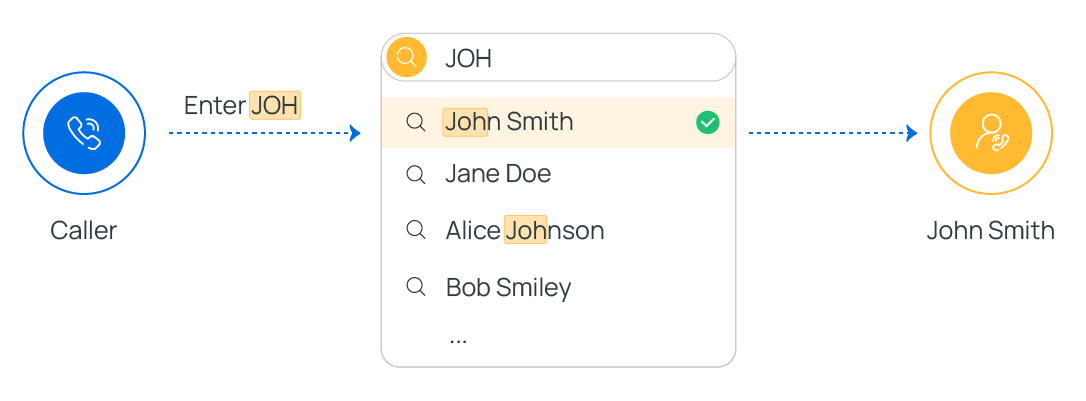Click the magnifier icon beside John Smith
Image resolution: width=1086 pixels, height=401 pixels.
416,122
